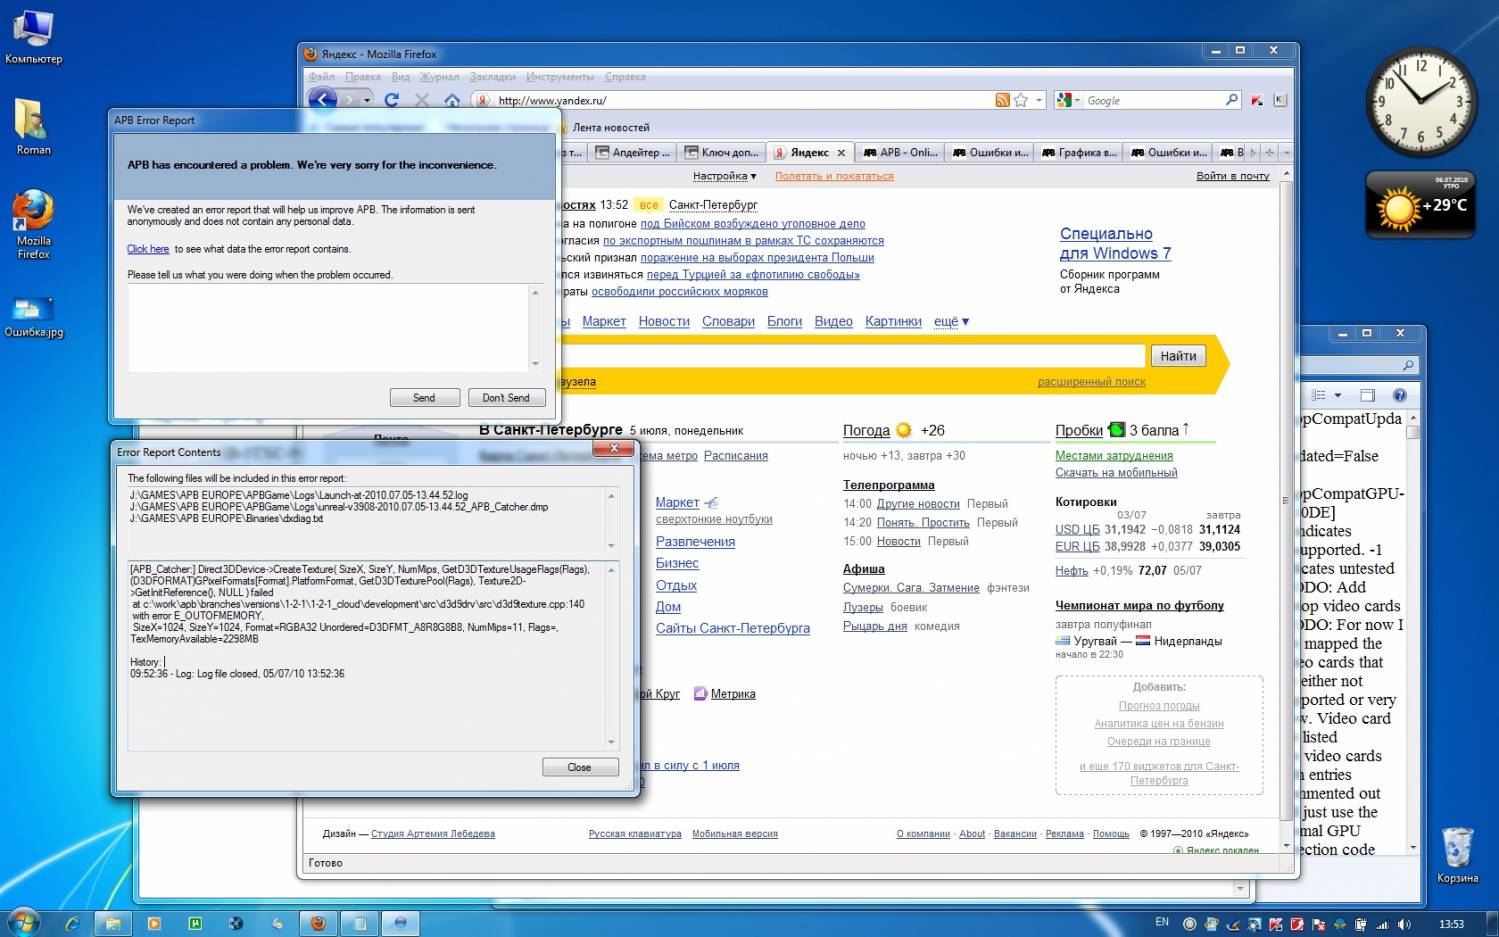
Task: Bookmark page with the star icon
Action: pos(1021,100)
